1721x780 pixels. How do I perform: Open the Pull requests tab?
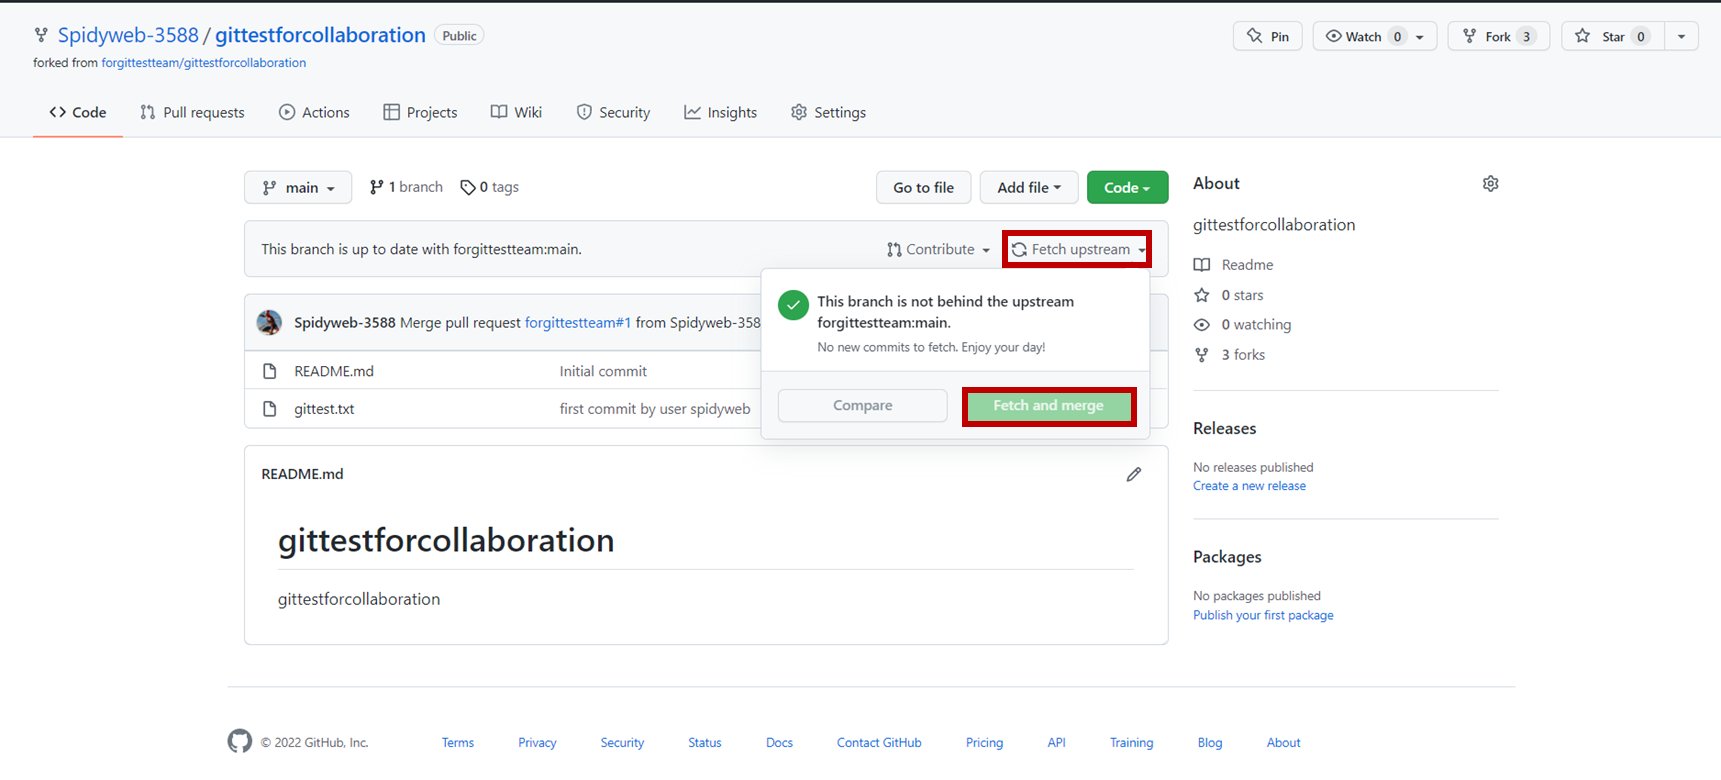192,112
